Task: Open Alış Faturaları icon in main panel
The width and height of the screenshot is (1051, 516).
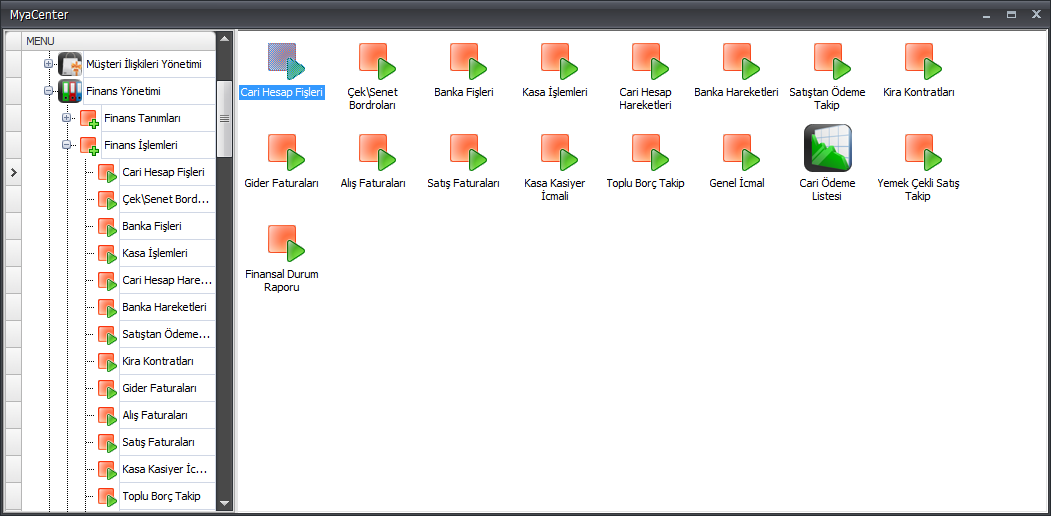Action: 377,151
